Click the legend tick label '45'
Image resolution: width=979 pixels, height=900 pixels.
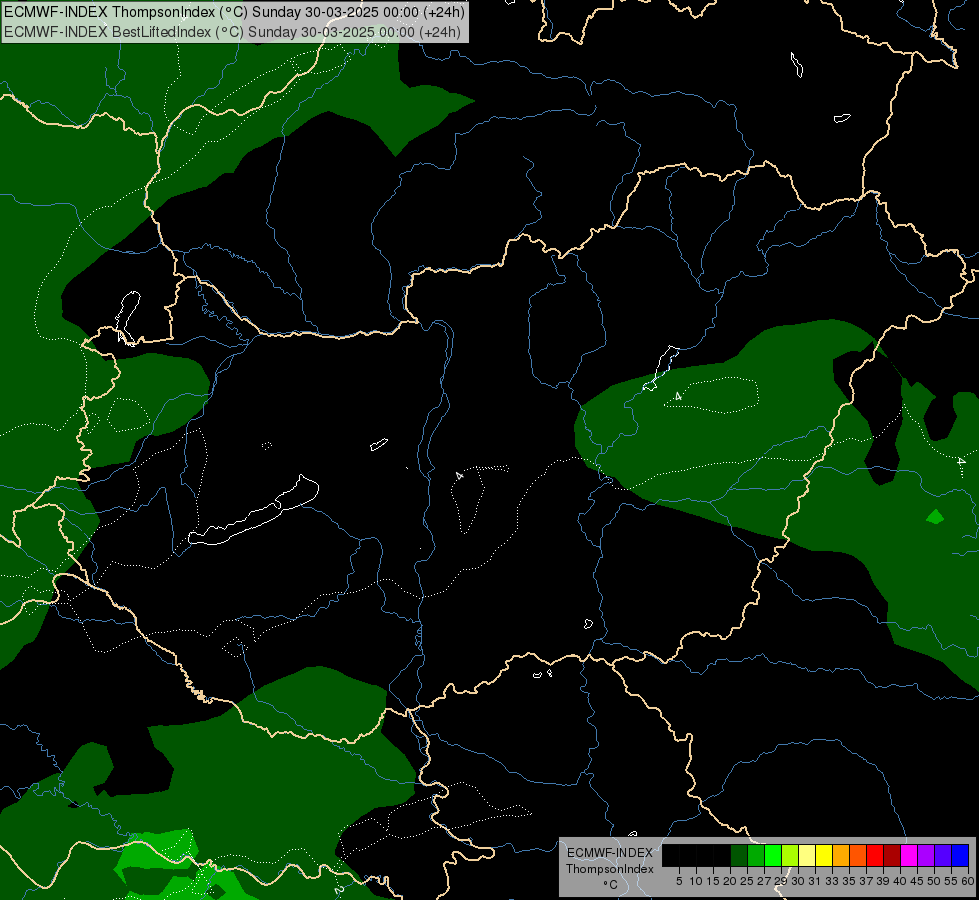917,881
